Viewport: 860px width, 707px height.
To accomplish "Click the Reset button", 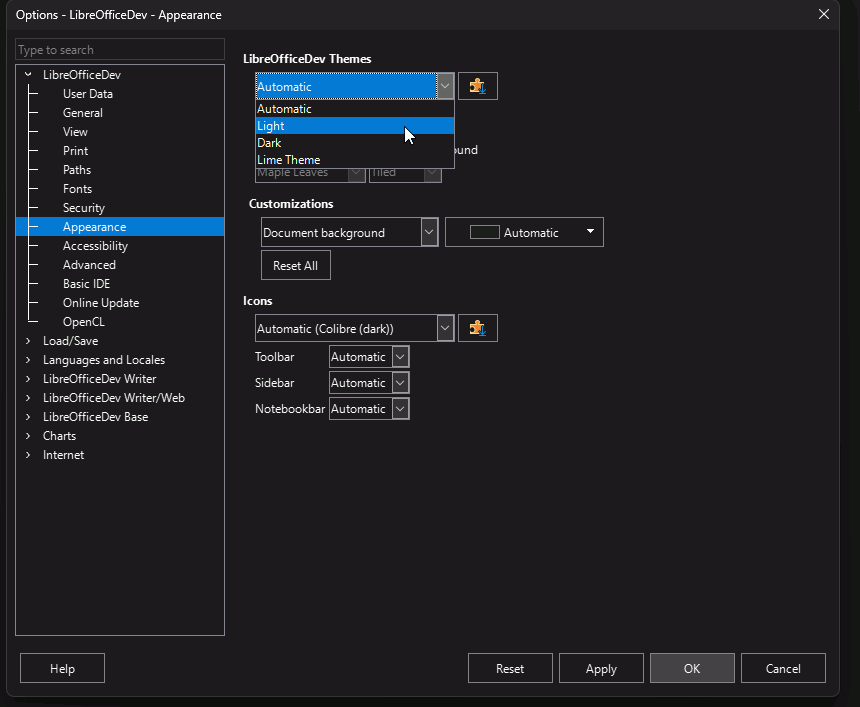I will tap(510, 668).
